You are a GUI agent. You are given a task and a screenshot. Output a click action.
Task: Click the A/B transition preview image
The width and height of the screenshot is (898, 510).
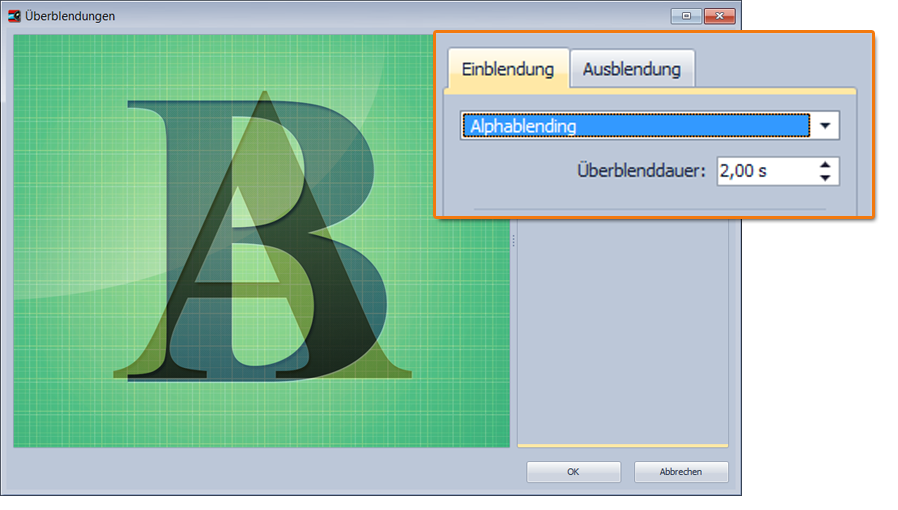coord(261,240)
